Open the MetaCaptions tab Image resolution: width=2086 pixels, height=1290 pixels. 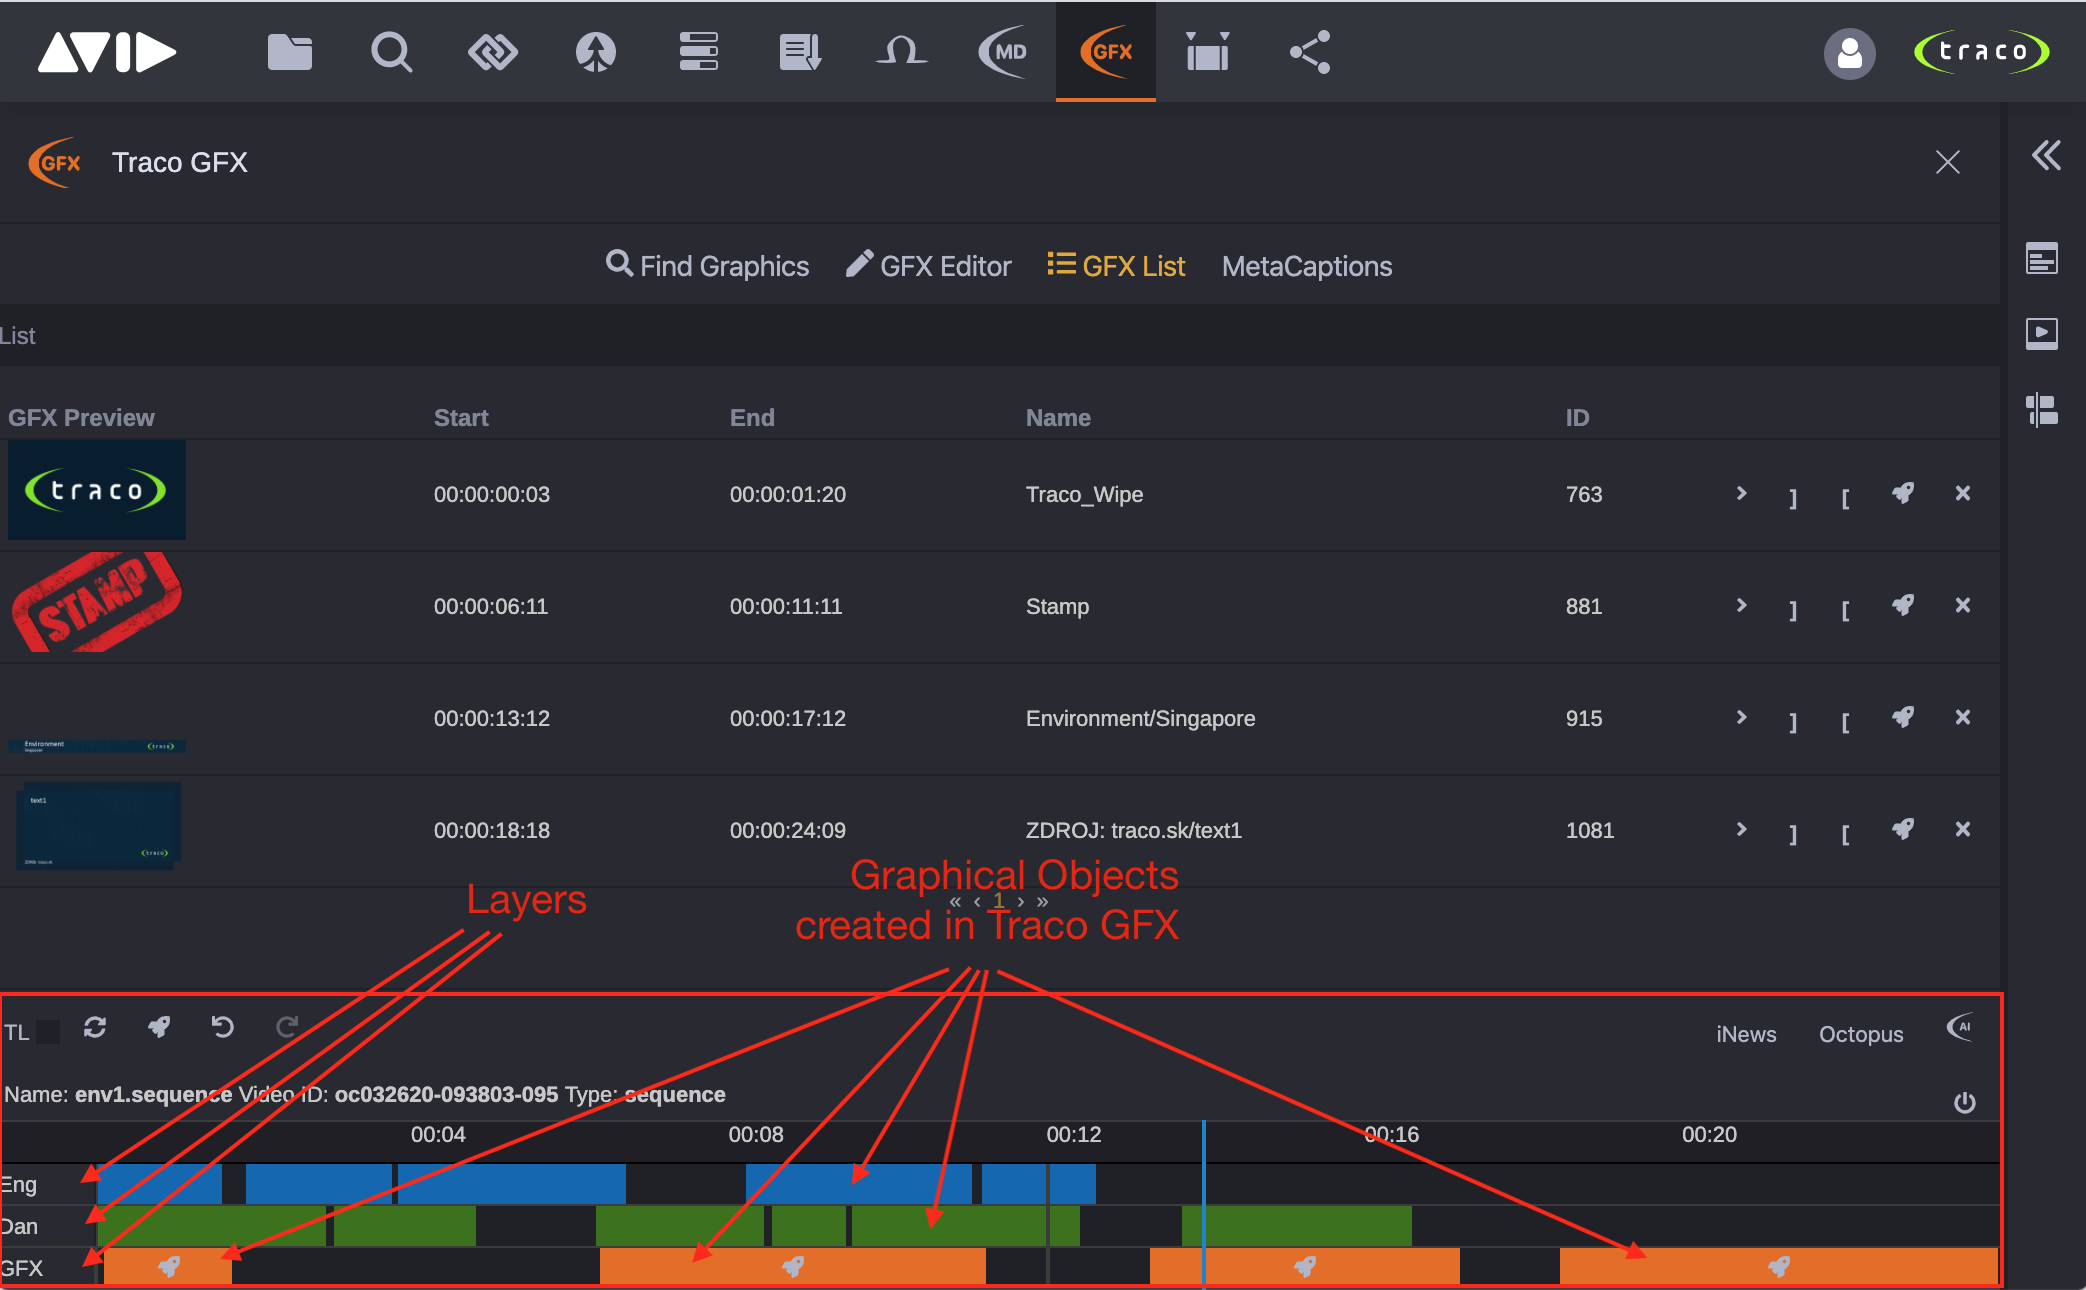coord(1307,266)
